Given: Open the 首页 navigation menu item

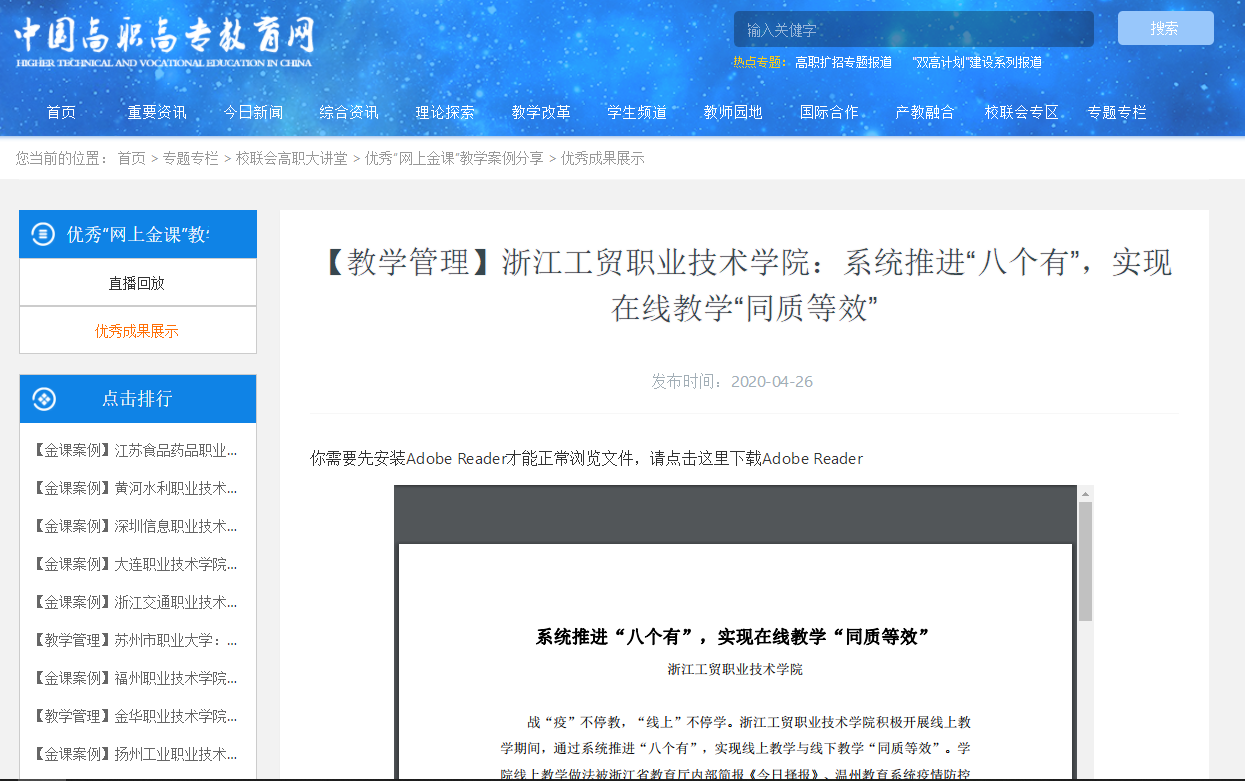Looking at the screenshot, I should 61,112.
